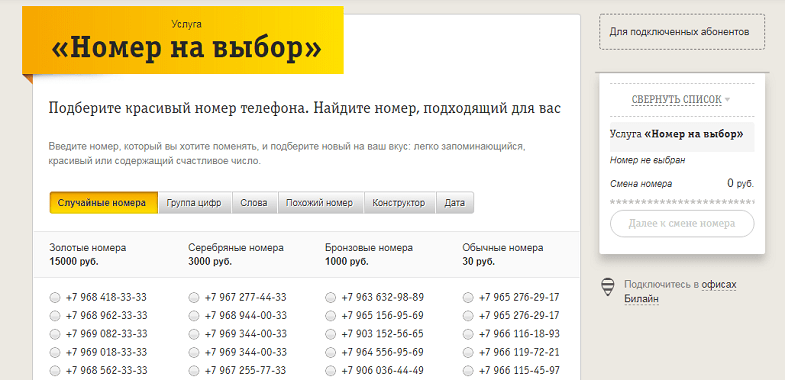Image resolution: width=785 pixels, height=380 pixels.
Task: Select number +7 969 018-33-33
Action: 55,352
